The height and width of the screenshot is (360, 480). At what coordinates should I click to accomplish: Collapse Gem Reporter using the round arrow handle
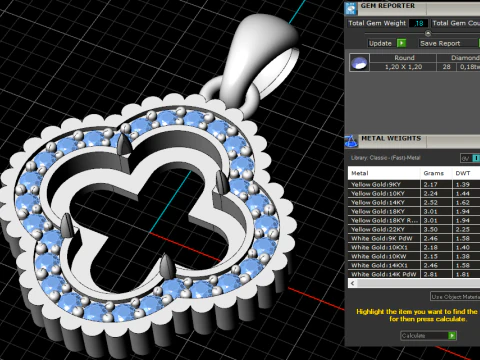click(428, 33)
